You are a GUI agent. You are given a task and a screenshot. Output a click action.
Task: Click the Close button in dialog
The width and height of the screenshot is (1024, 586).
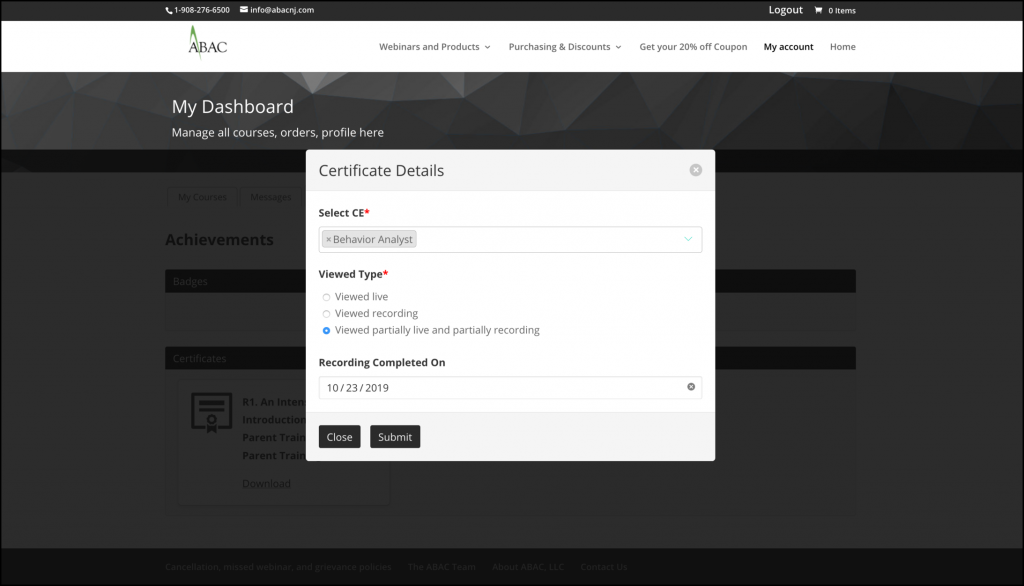tap(339, 437)
